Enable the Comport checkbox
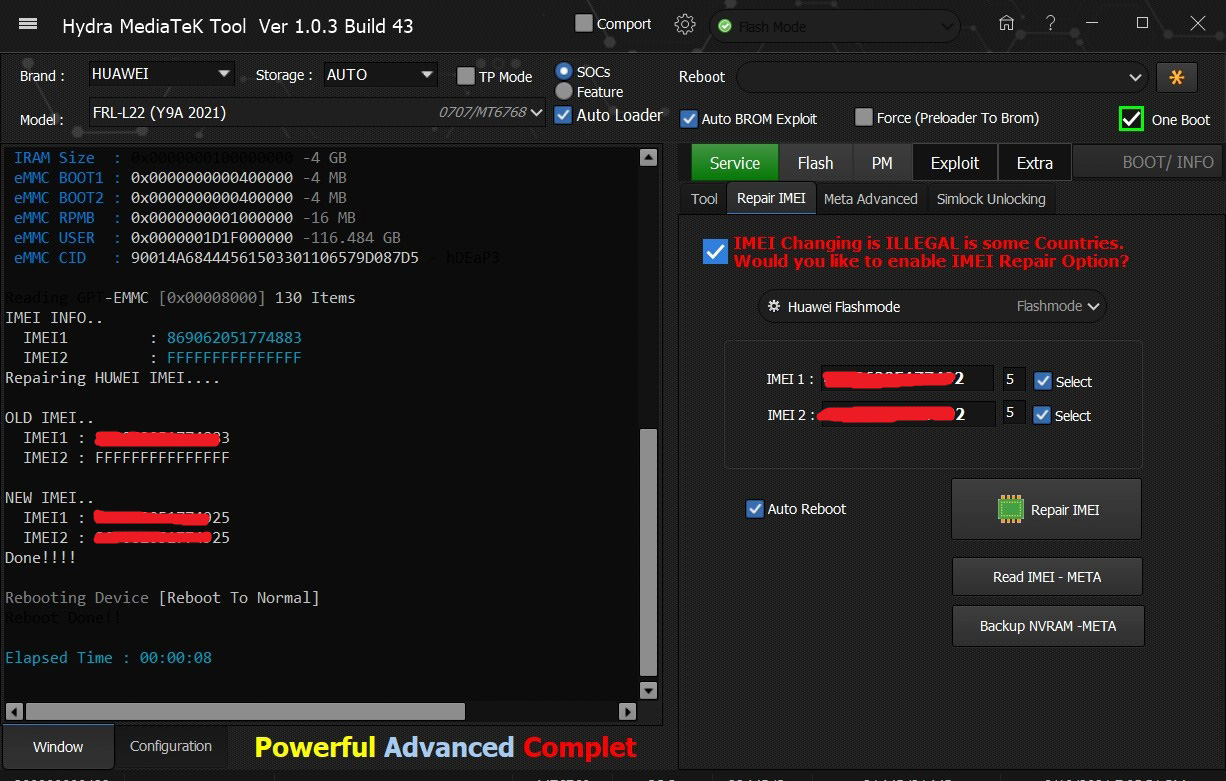The width and height of the screenshot is (1226, 781). (584, 23)
